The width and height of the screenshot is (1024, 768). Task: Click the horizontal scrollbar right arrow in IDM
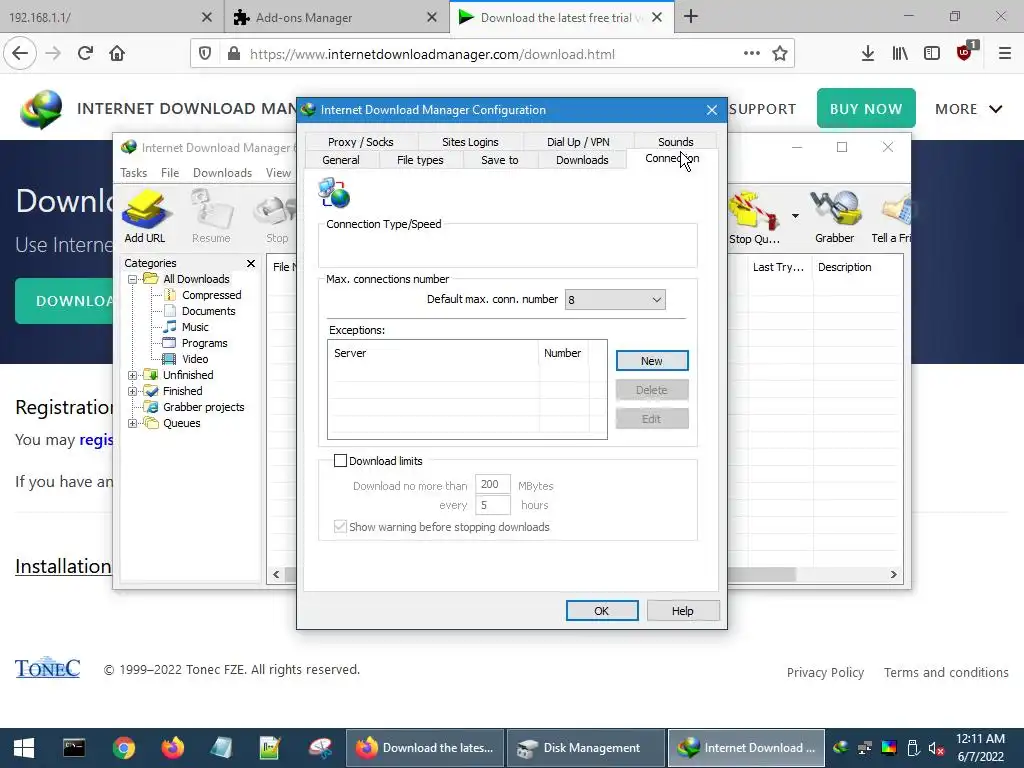point(893,575)
